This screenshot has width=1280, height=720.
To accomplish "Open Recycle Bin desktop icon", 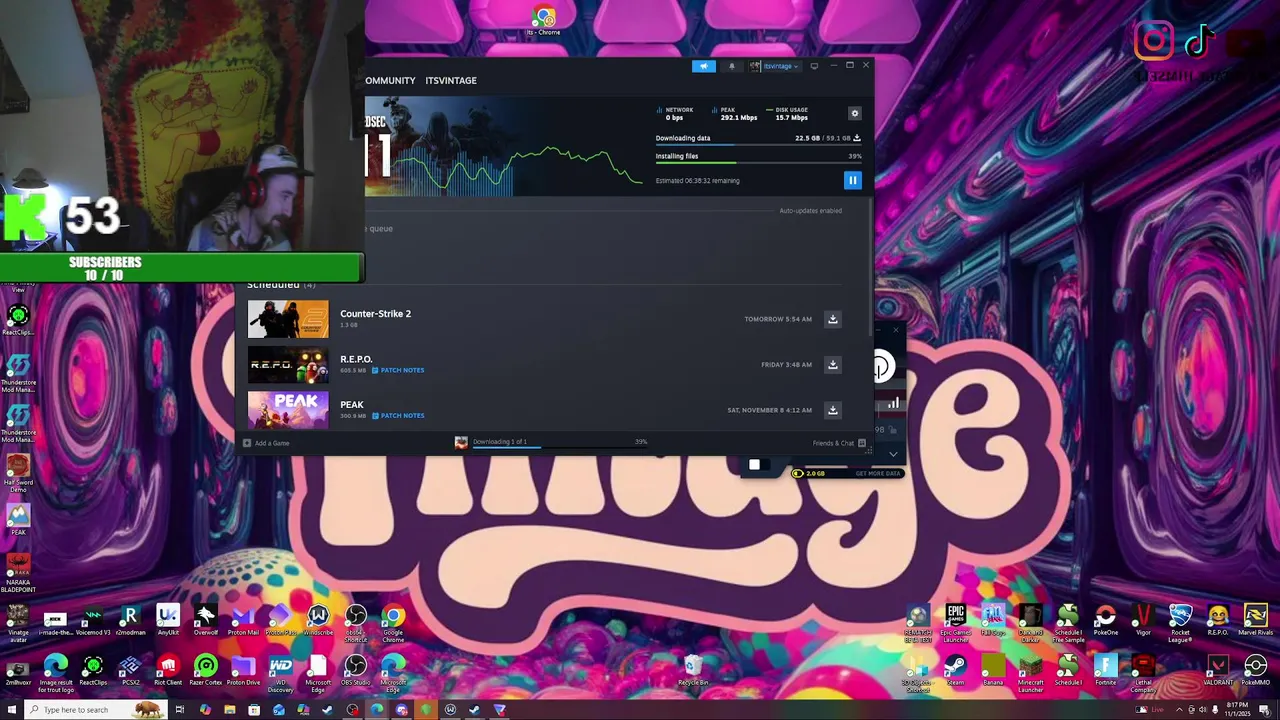I will coord(693,670).
